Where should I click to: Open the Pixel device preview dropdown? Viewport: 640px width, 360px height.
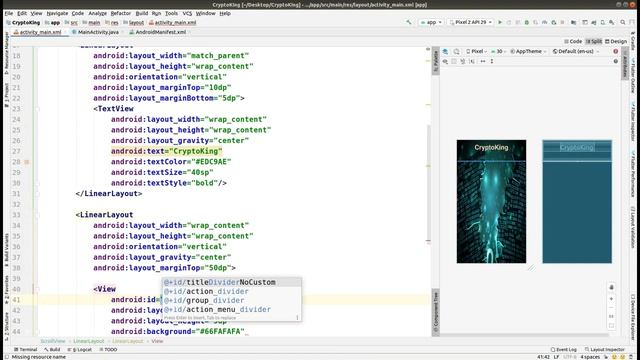476,51
